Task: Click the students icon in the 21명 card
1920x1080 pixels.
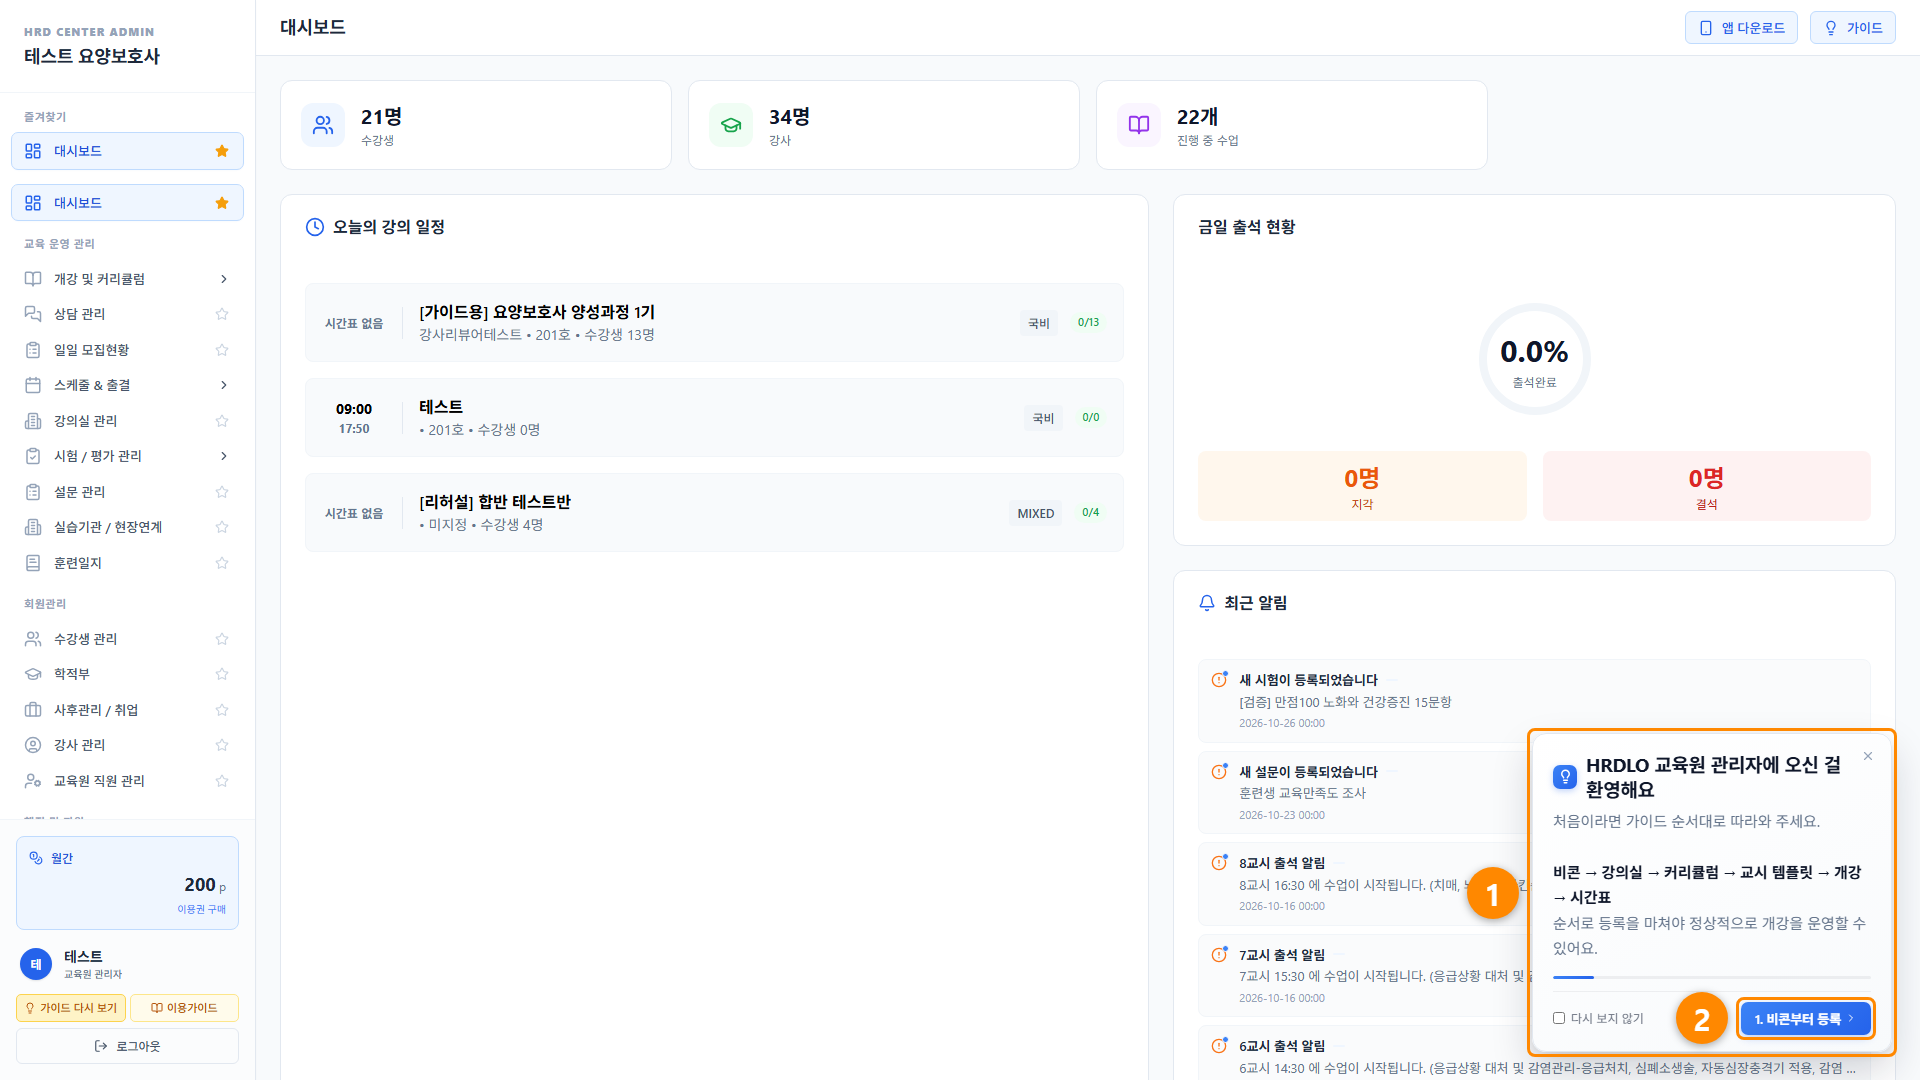Action: point(323,125)
